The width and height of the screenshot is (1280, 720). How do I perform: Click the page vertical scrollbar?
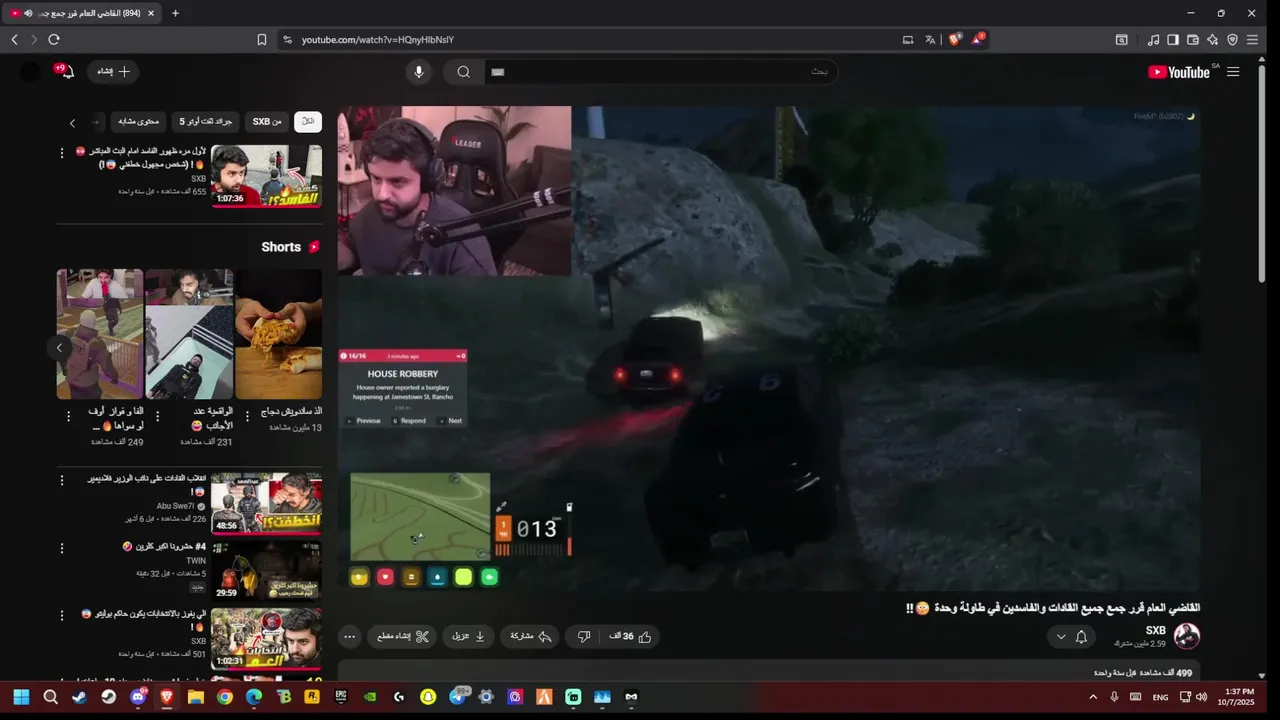(1262, 175)
